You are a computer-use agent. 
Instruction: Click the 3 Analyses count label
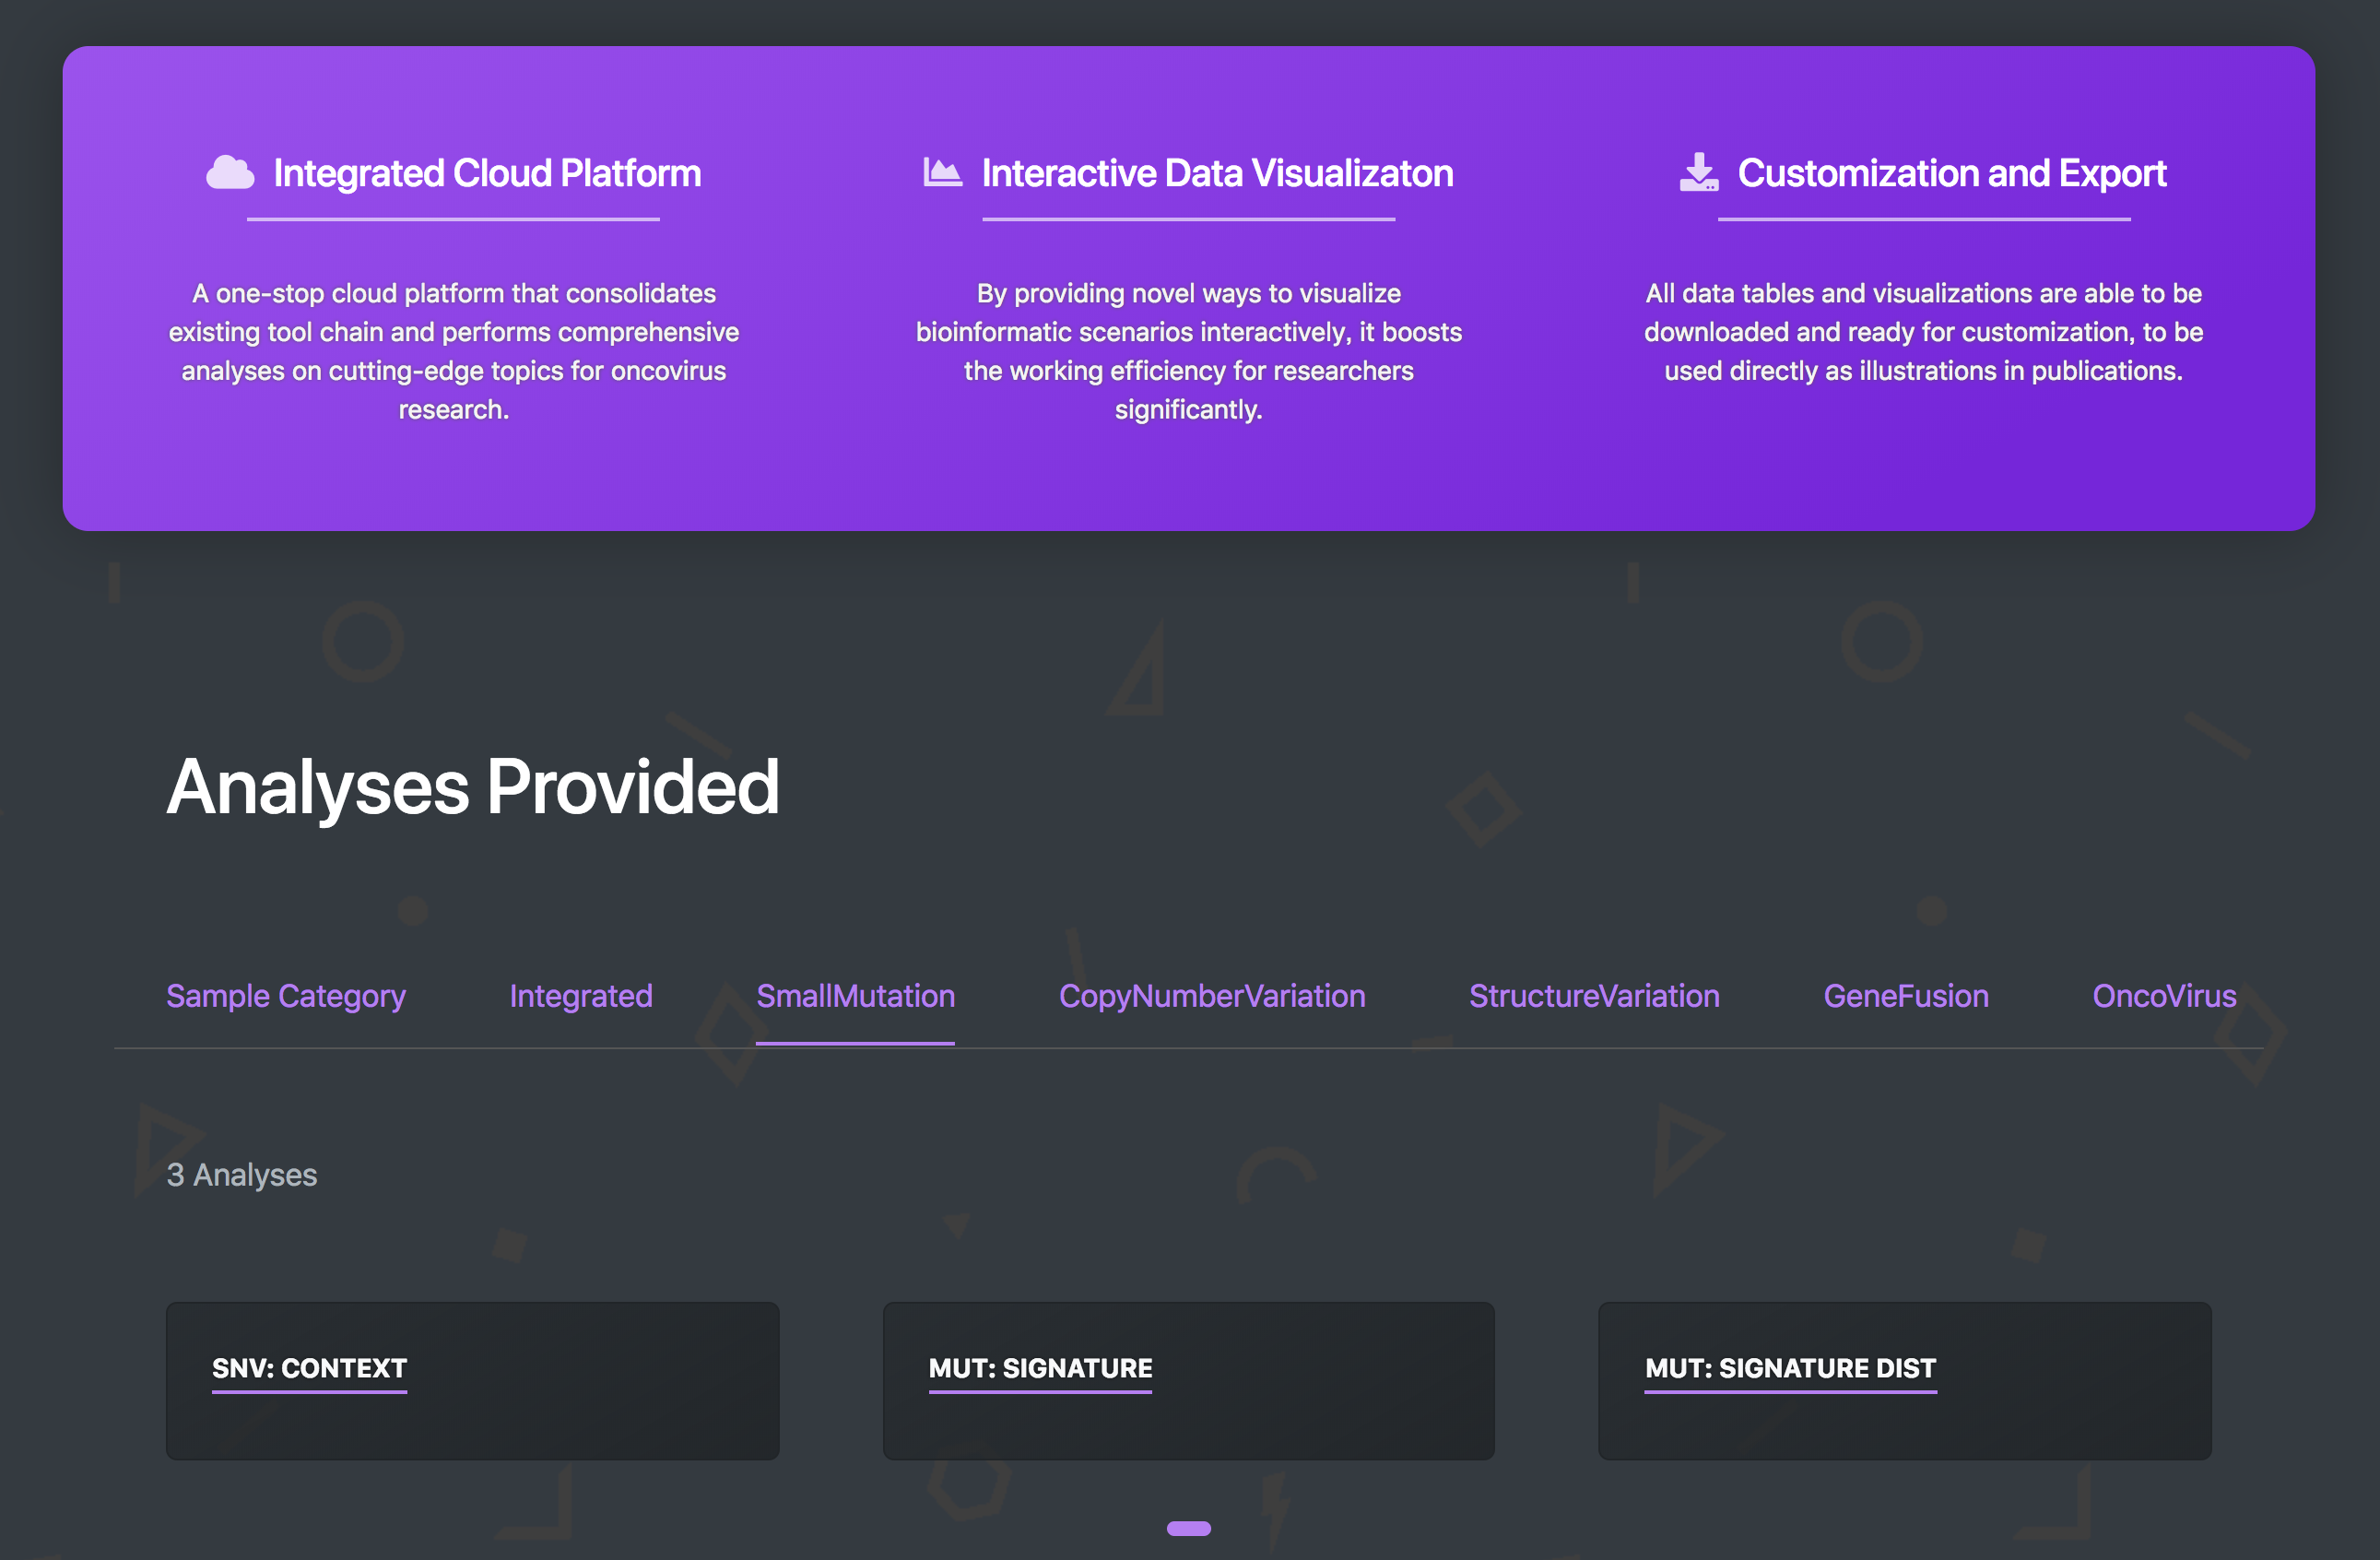241,1174
